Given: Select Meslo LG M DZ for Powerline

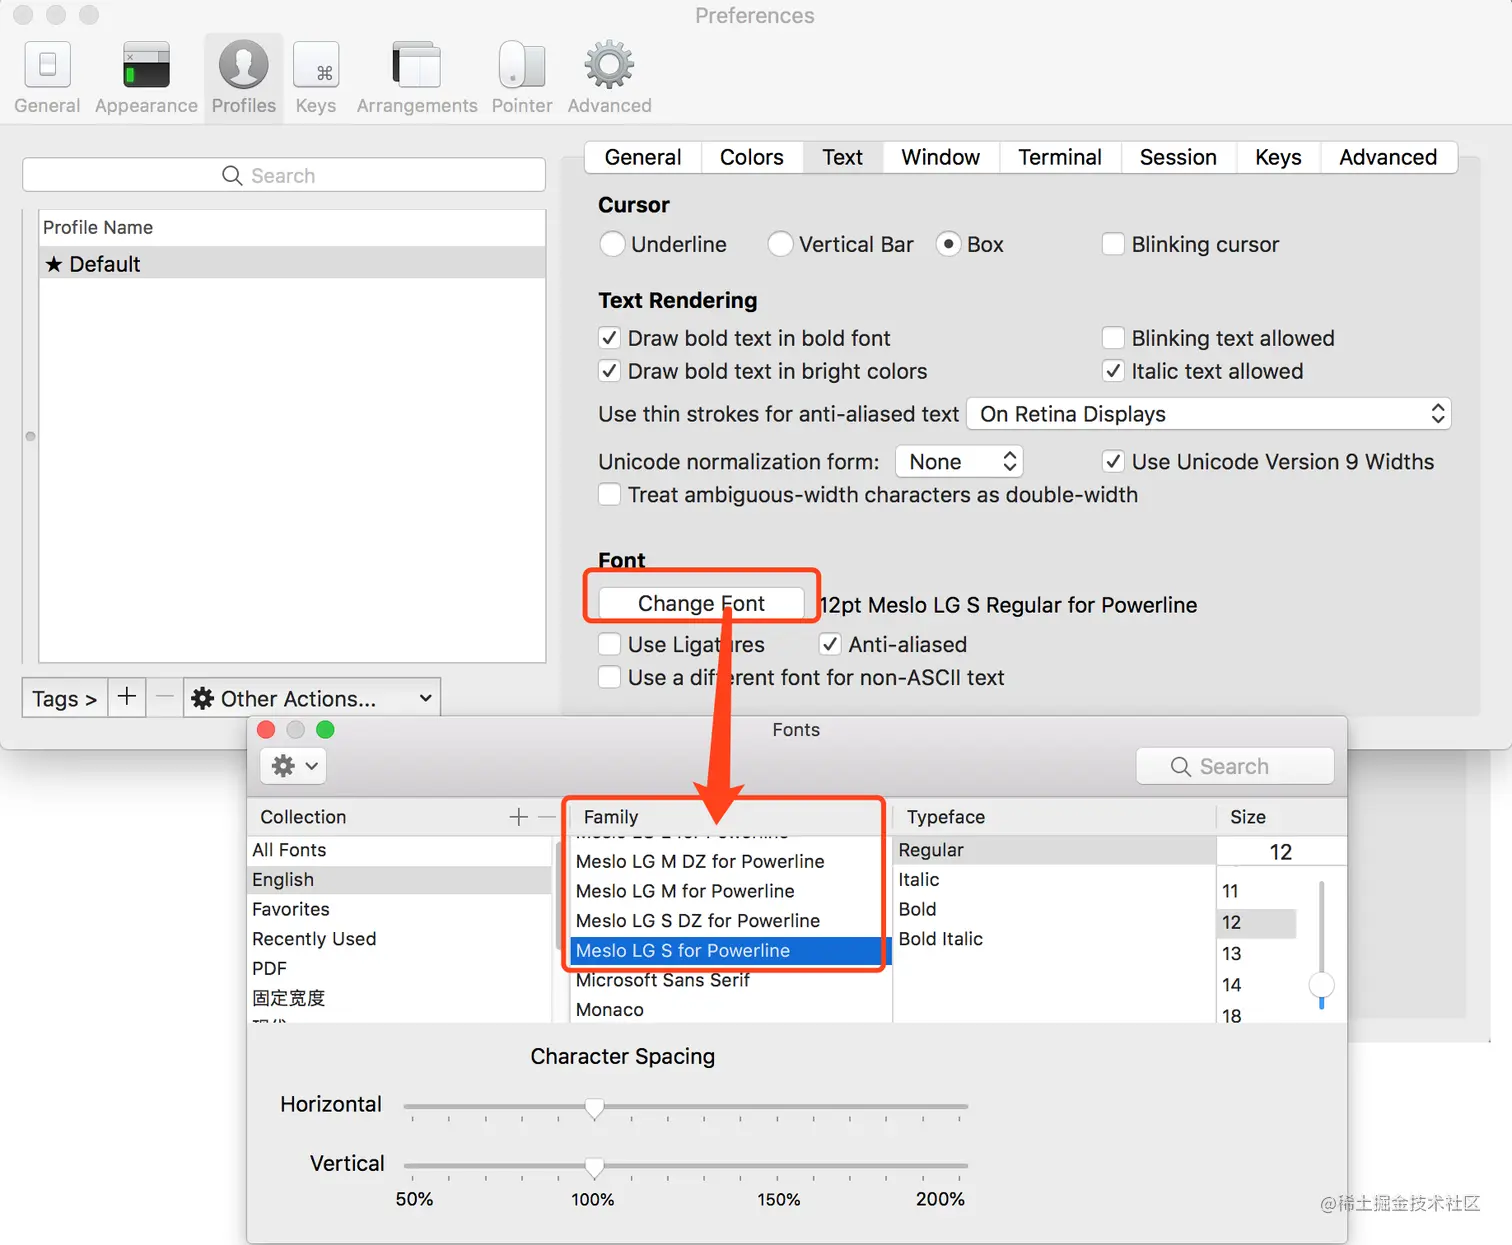Looking at the screenshot, I should pos(730,861).
